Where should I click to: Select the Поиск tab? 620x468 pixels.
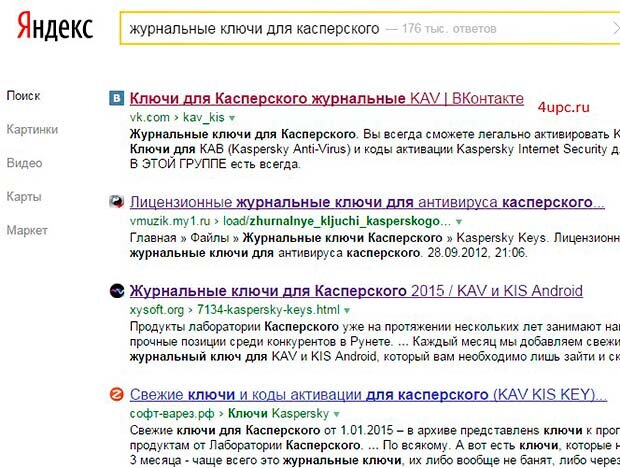[23, 96]
